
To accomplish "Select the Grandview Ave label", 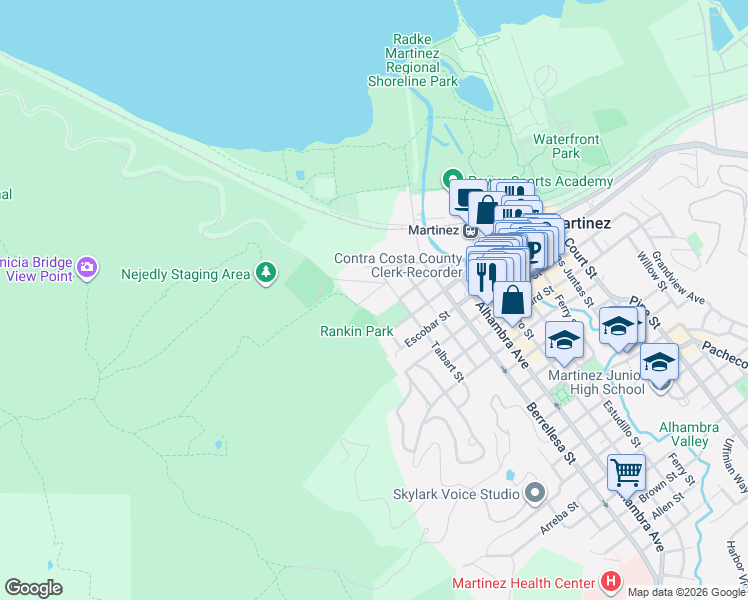I will (678, 278).
